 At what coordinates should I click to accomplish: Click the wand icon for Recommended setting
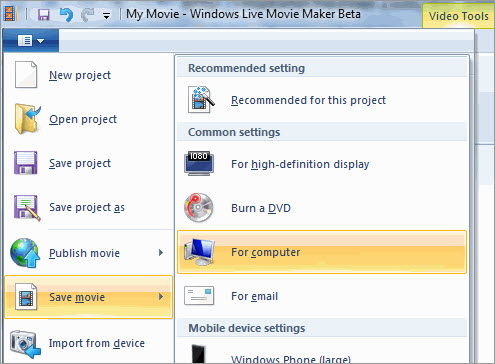click(x=201, y=100)
